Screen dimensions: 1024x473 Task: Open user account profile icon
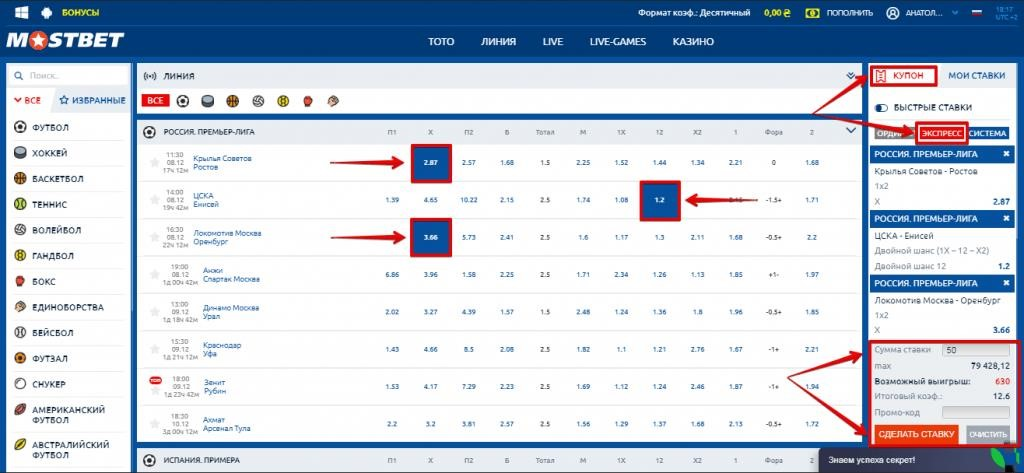point(893,12)
